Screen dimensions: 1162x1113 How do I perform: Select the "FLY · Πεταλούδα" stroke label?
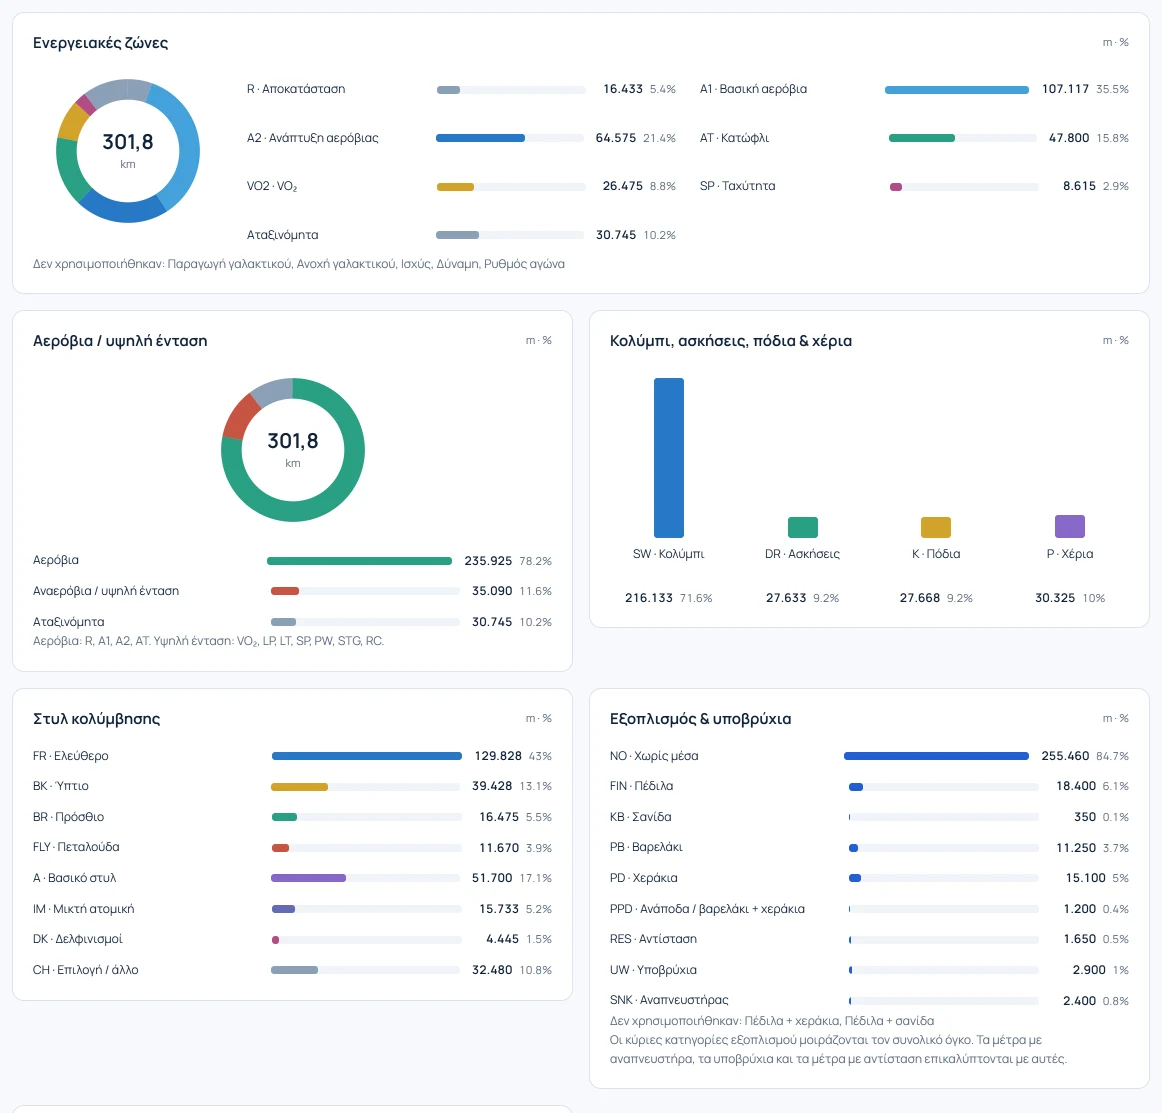point(76,847)
